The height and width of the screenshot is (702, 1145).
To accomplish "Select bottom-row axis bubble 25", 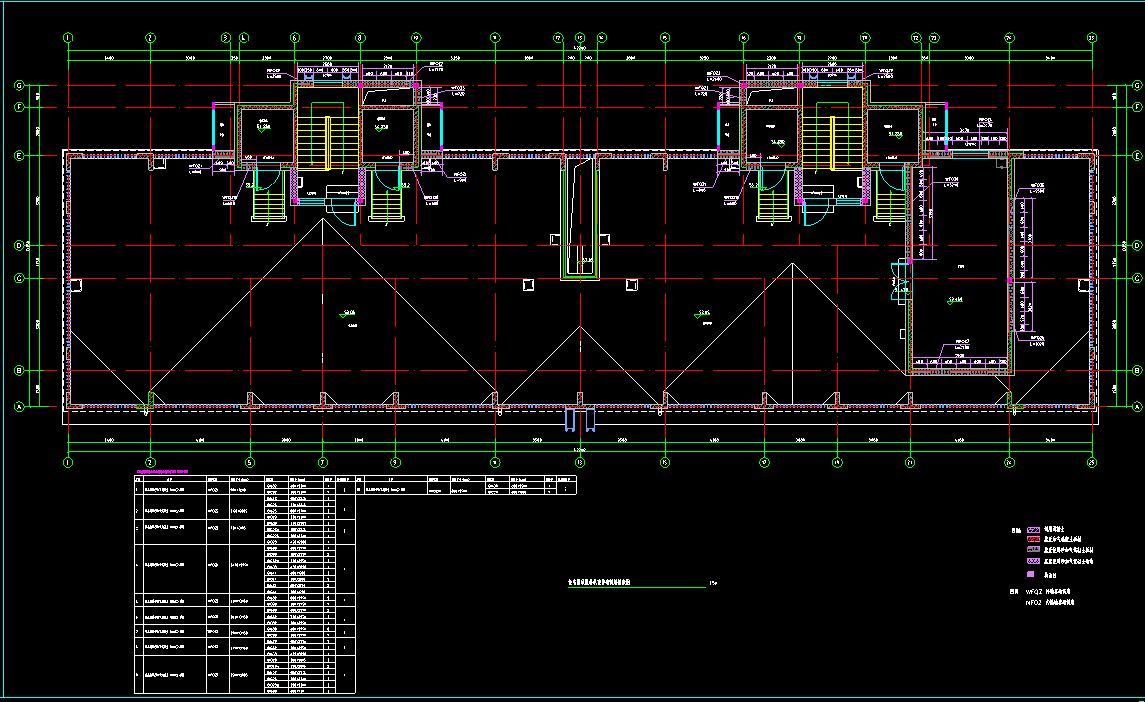I will 1092,462.
